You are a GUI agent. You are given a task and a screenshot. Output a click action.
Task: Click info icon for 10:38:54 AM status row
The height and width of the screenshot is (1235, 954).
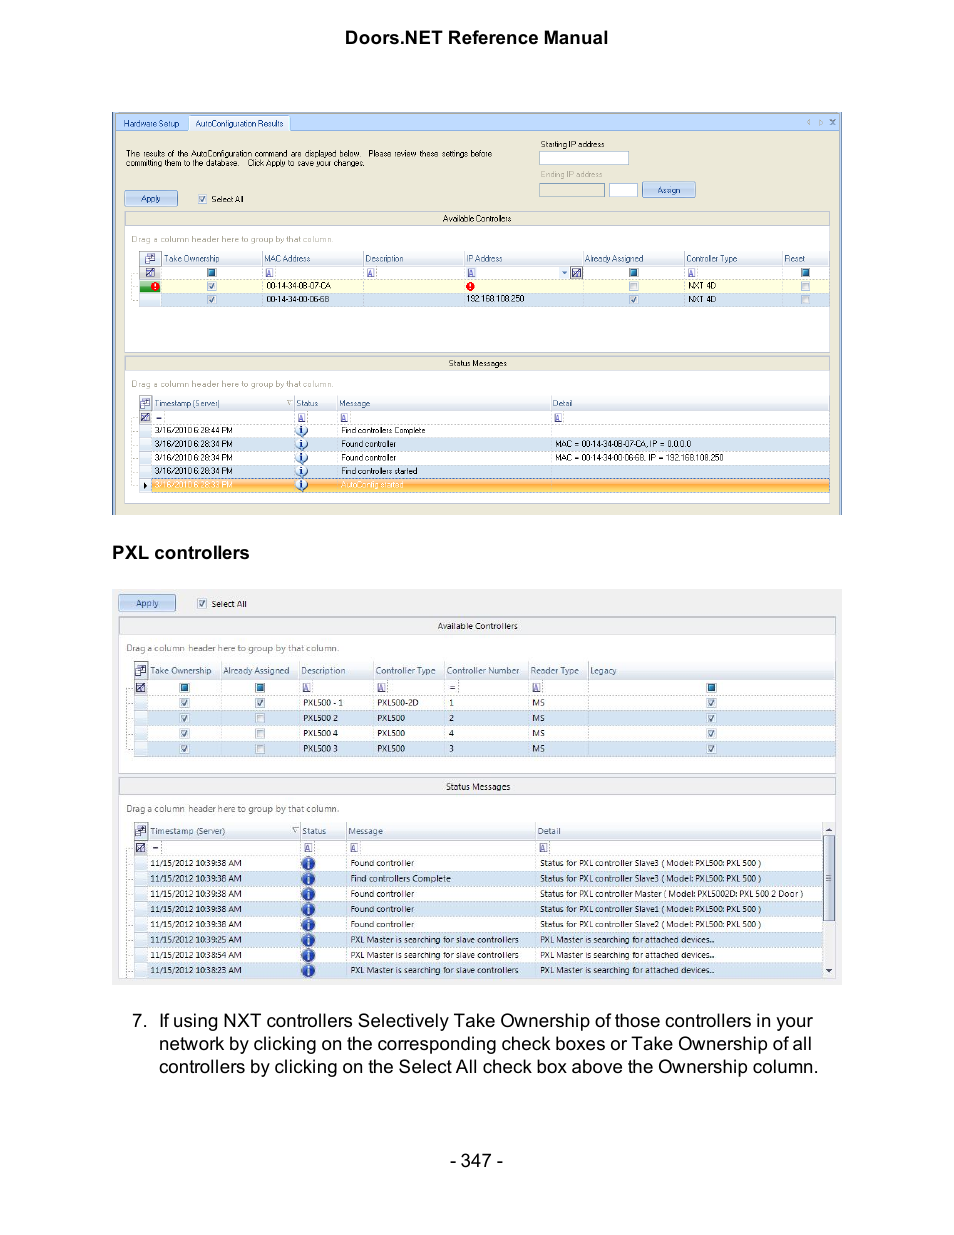(x=308, y=955)
